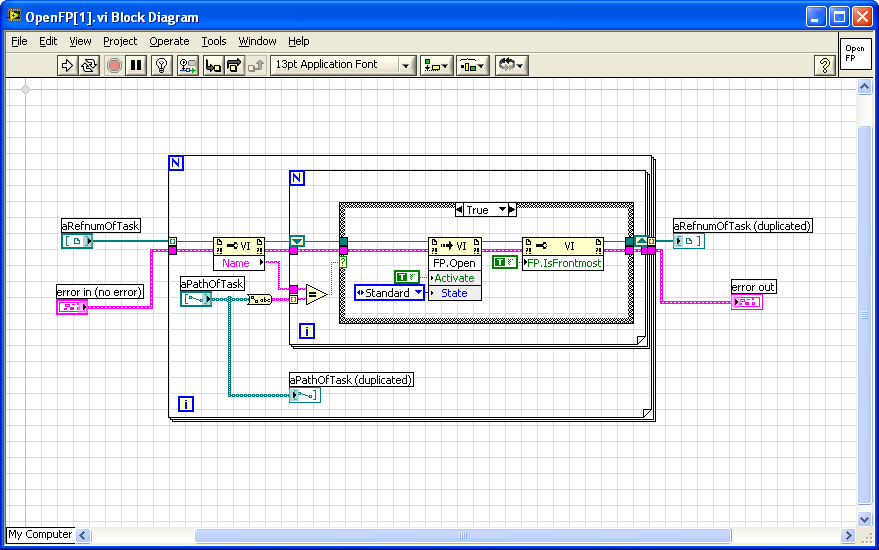Open the Align Objects dropdown

tap(435, 65)
